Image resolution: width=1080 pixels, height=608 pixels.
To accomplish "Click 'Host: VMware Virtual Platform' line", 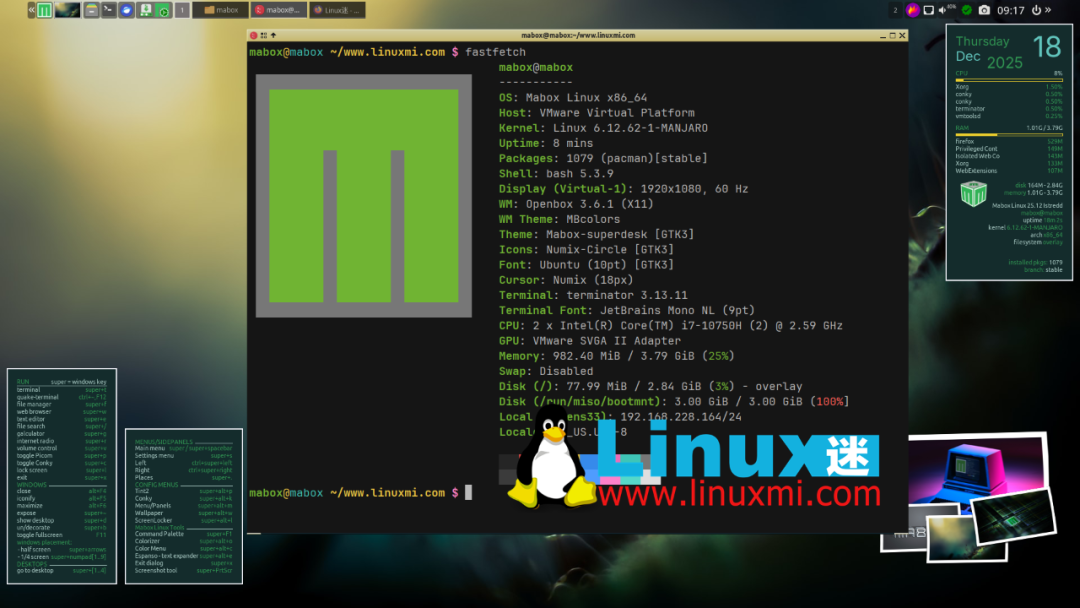I will pyautogui.click(x=596, y=113).
